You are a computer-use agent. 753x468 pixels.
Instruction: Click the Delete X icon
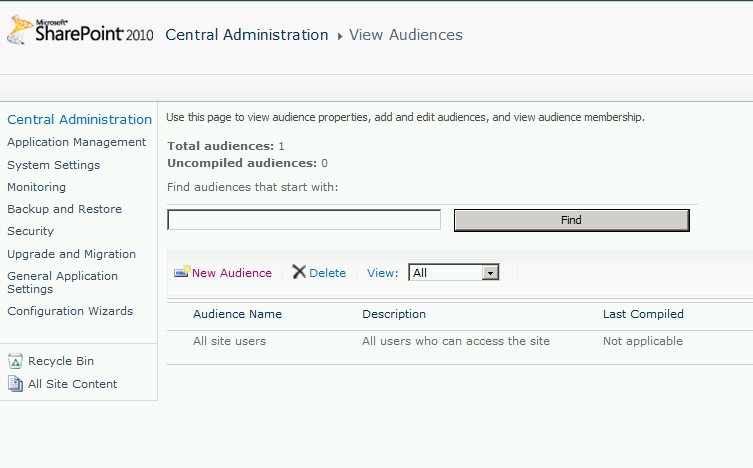(x=299, y=272)
